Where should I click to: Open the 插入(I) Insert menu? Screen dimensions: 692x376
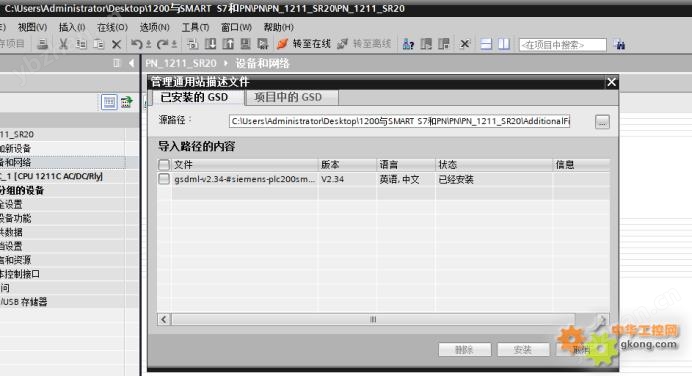(x=72, y=27)
